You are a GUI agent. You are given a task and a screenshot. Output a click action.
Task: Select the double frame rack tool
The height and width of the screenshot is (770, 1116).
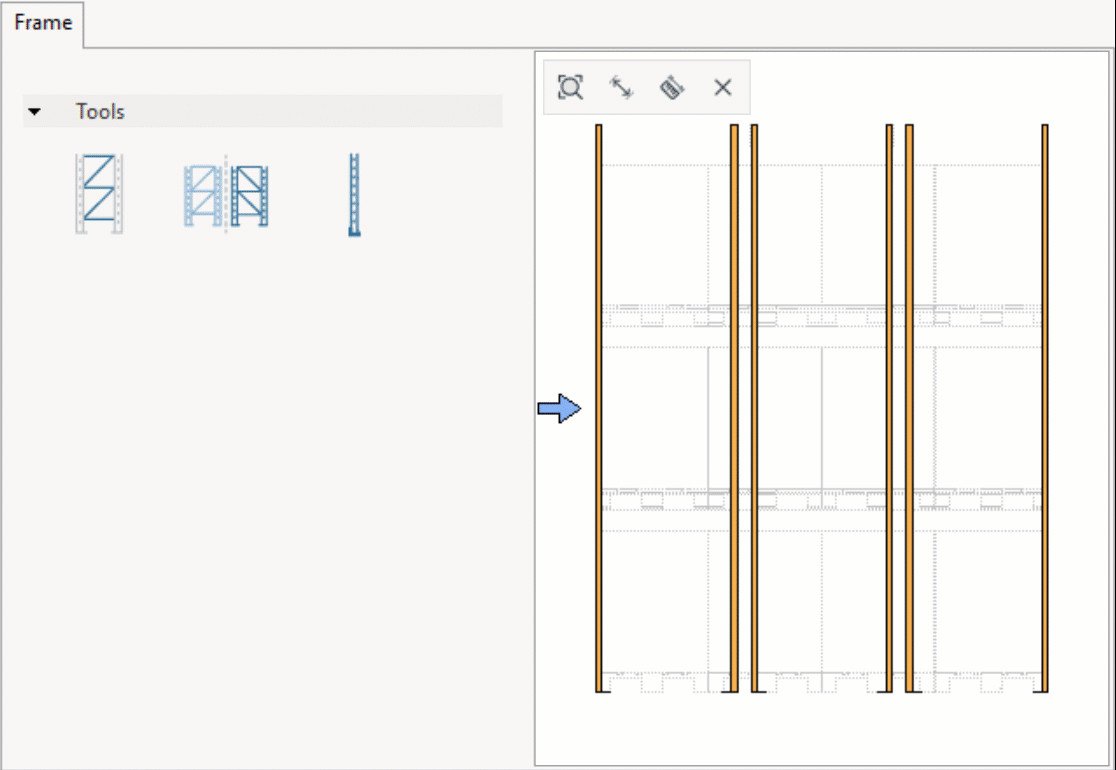226,195
